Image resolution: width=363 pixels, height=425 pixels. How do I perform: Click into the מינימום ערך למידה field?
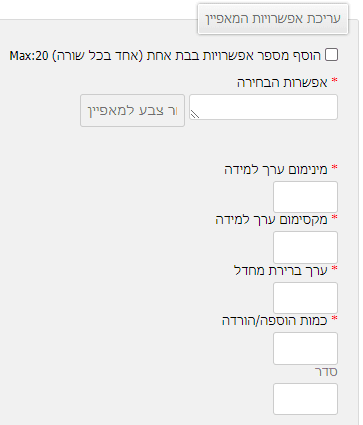coord(305,197)
